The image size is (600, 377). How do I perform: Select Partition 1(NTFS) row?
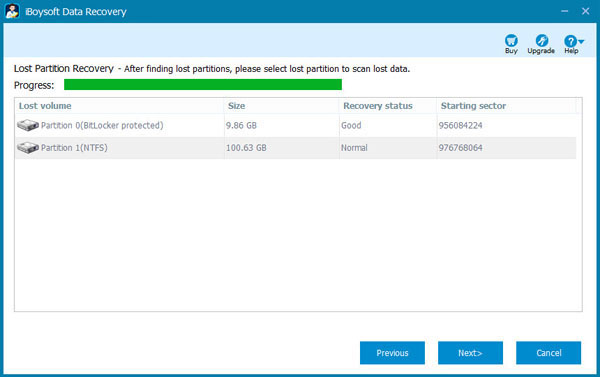[295, 148]
